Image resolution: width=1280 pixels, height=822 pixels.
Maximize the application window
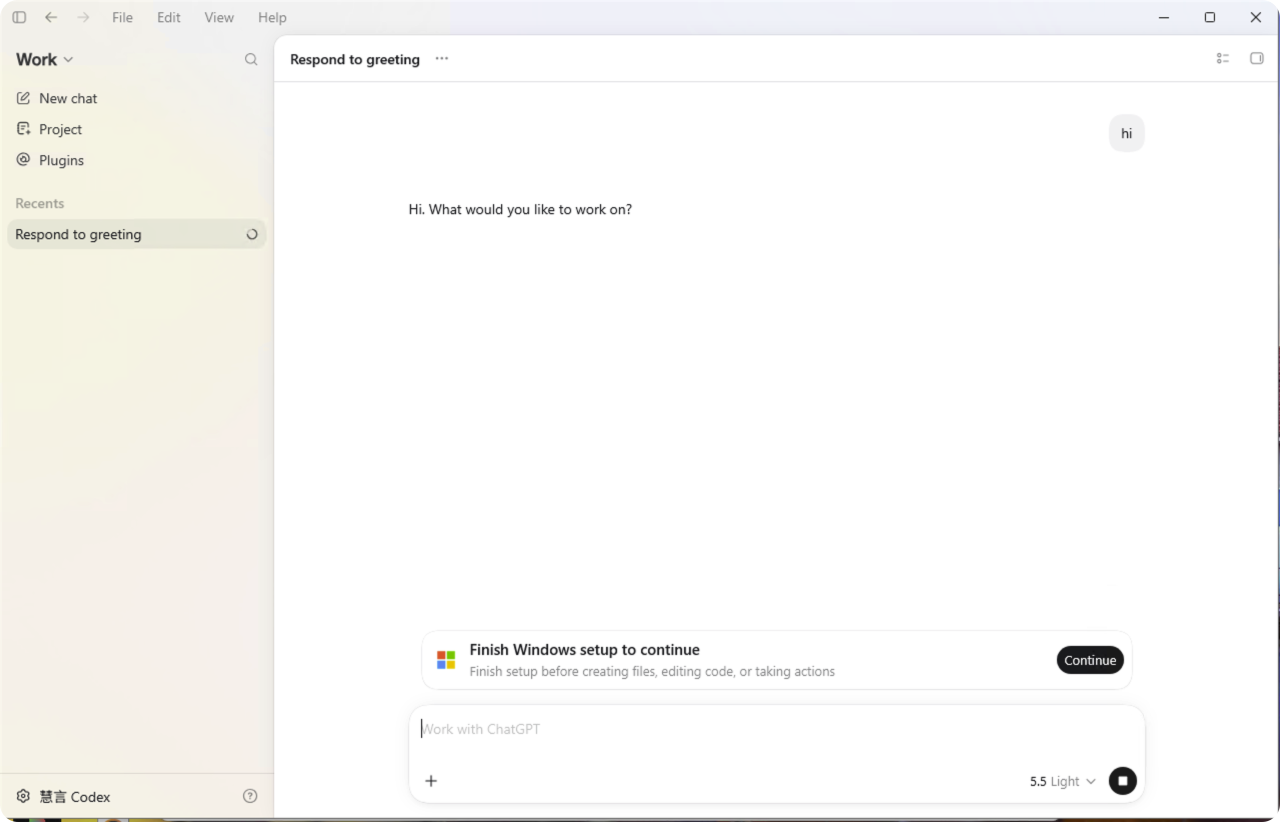(x=1210, y=17)
